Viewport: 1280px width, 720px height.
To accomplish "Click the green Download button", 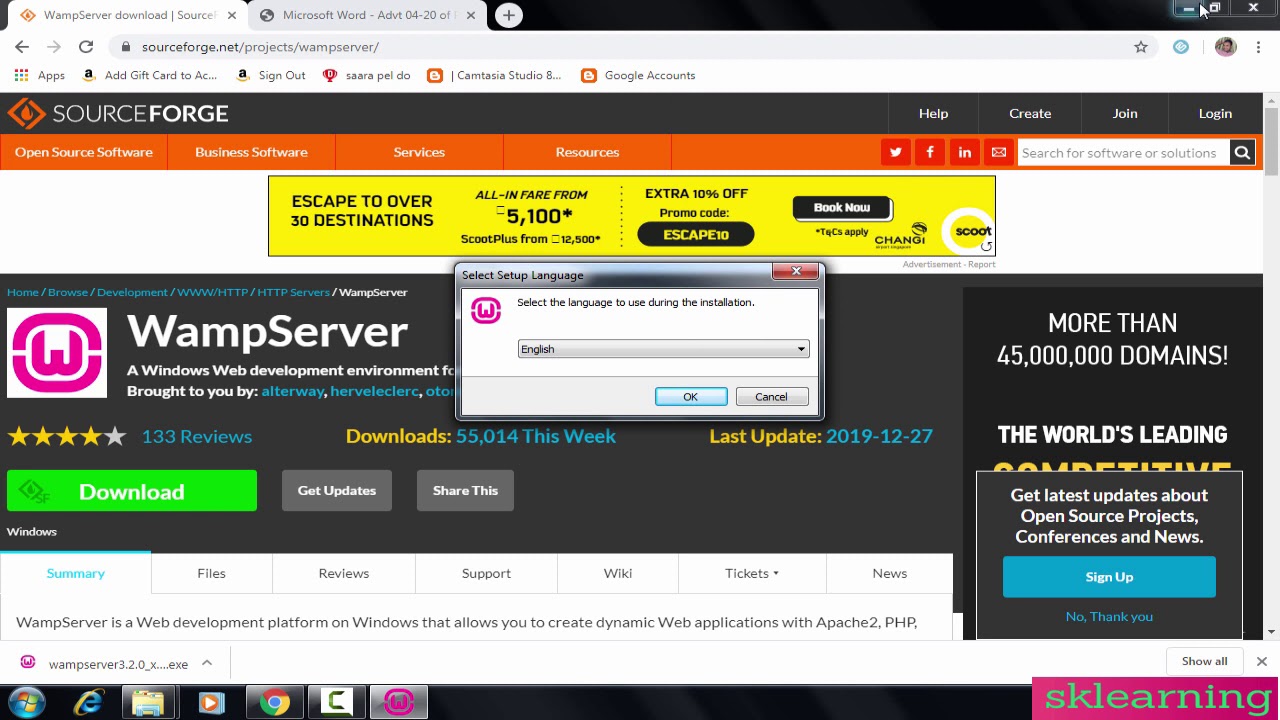I will 132,491.
